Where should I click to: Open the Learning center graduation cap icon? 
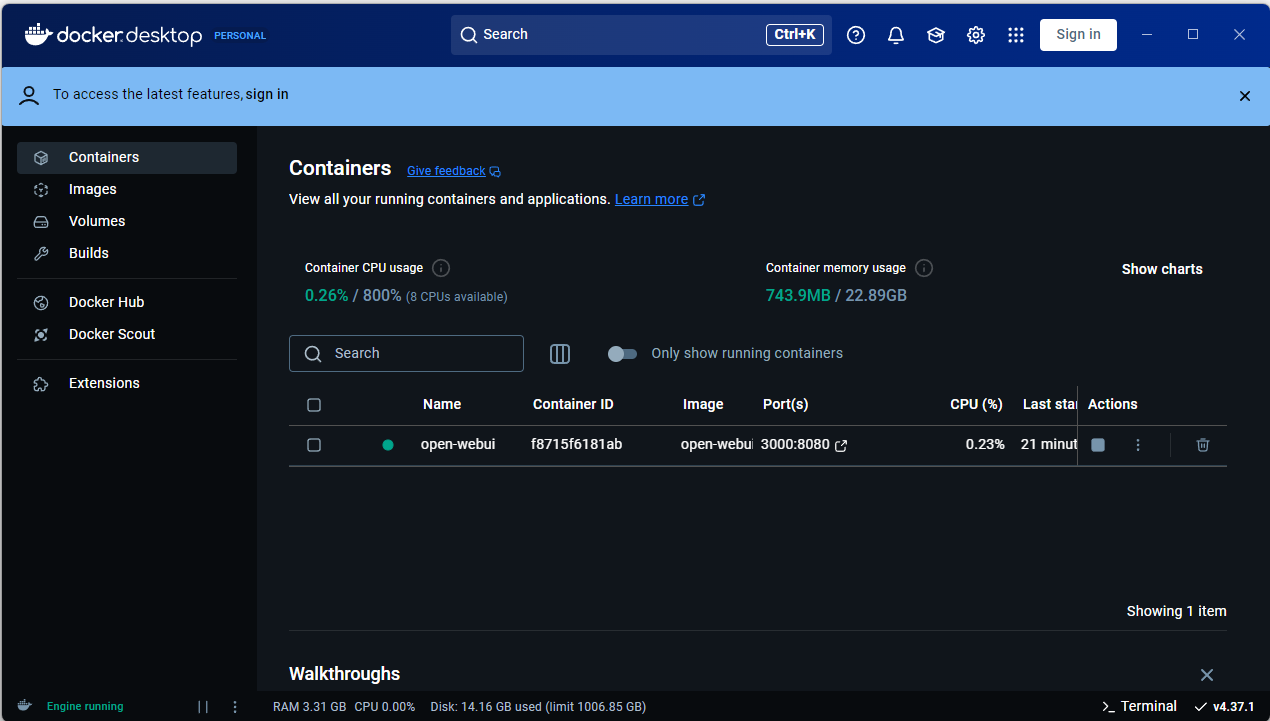[936, 35]
